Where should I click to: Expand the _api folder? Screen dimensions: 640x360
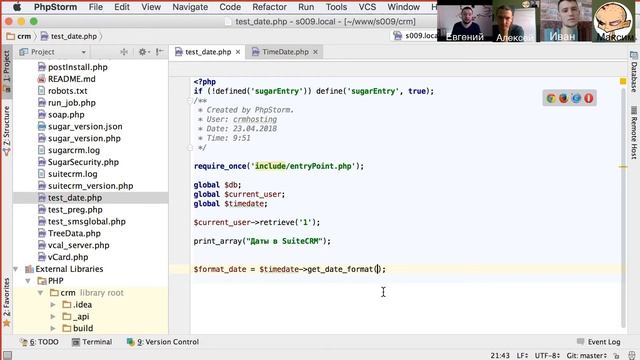click(53, 316)
